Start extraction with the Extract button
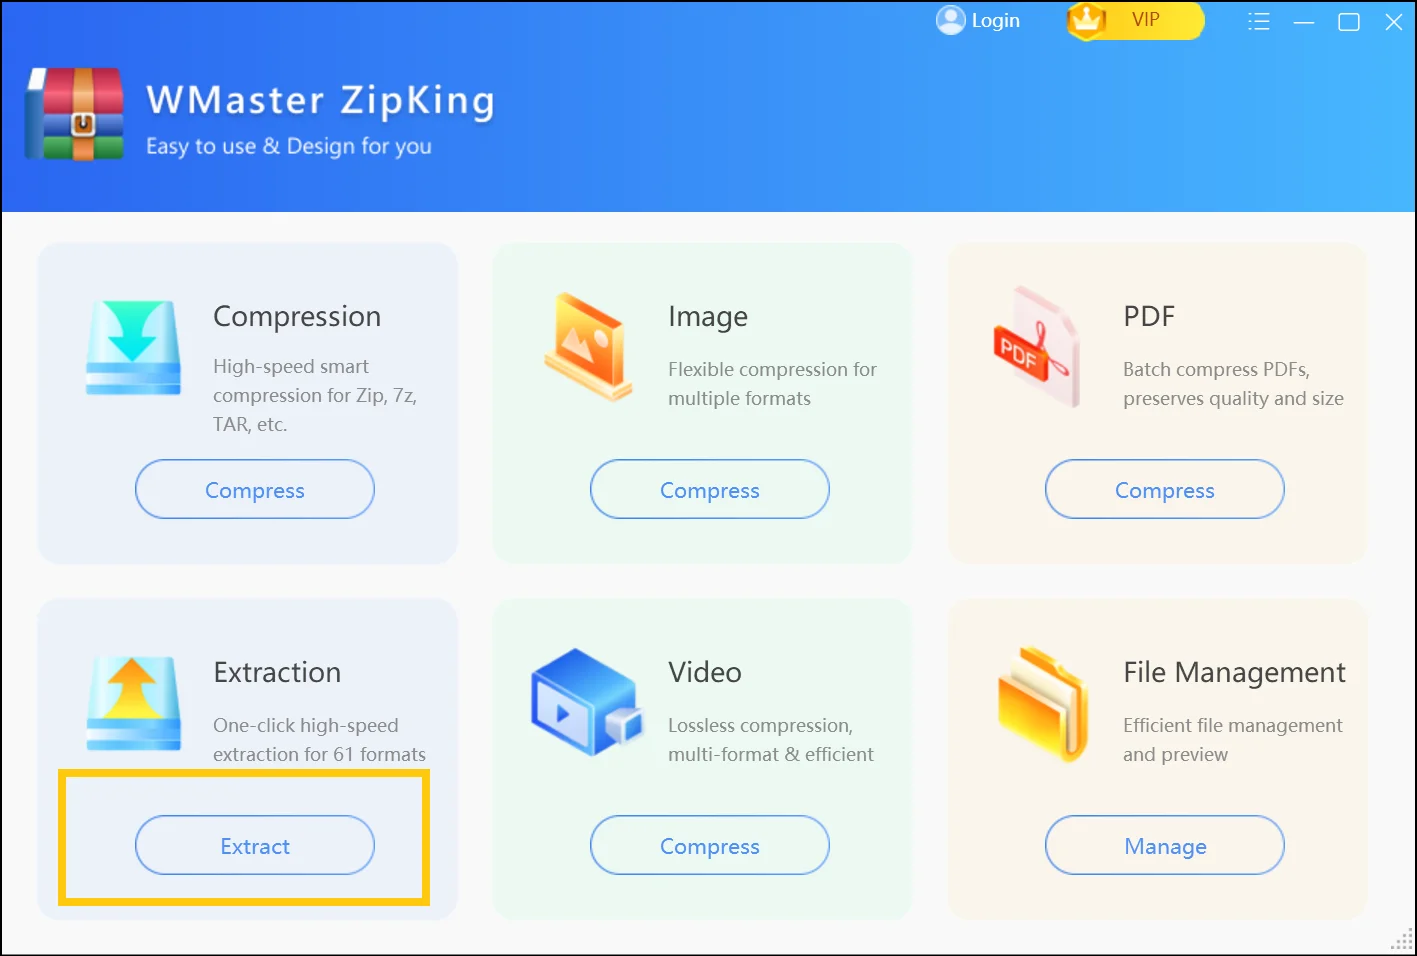1417x956 pixels. (255, 845)
